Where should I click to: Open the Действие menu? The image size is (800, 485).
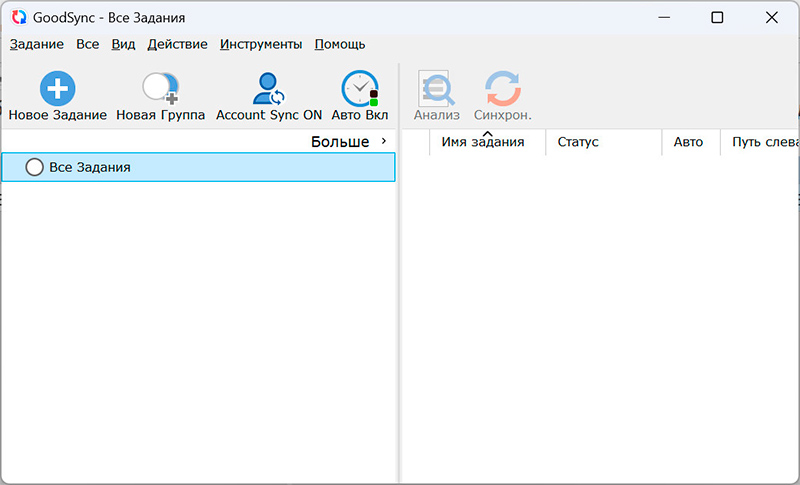click(x=177, y=44)
